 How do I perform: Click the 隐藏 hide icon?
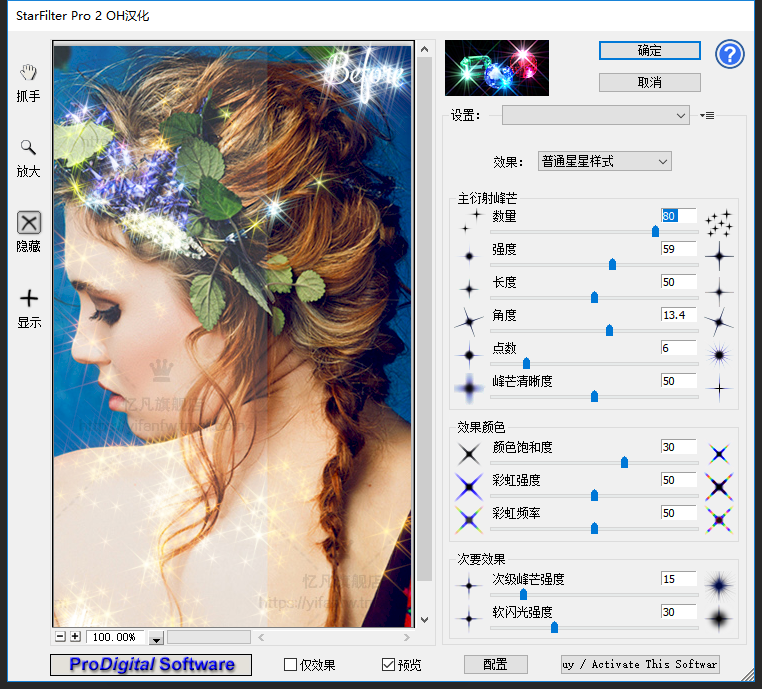29,223
